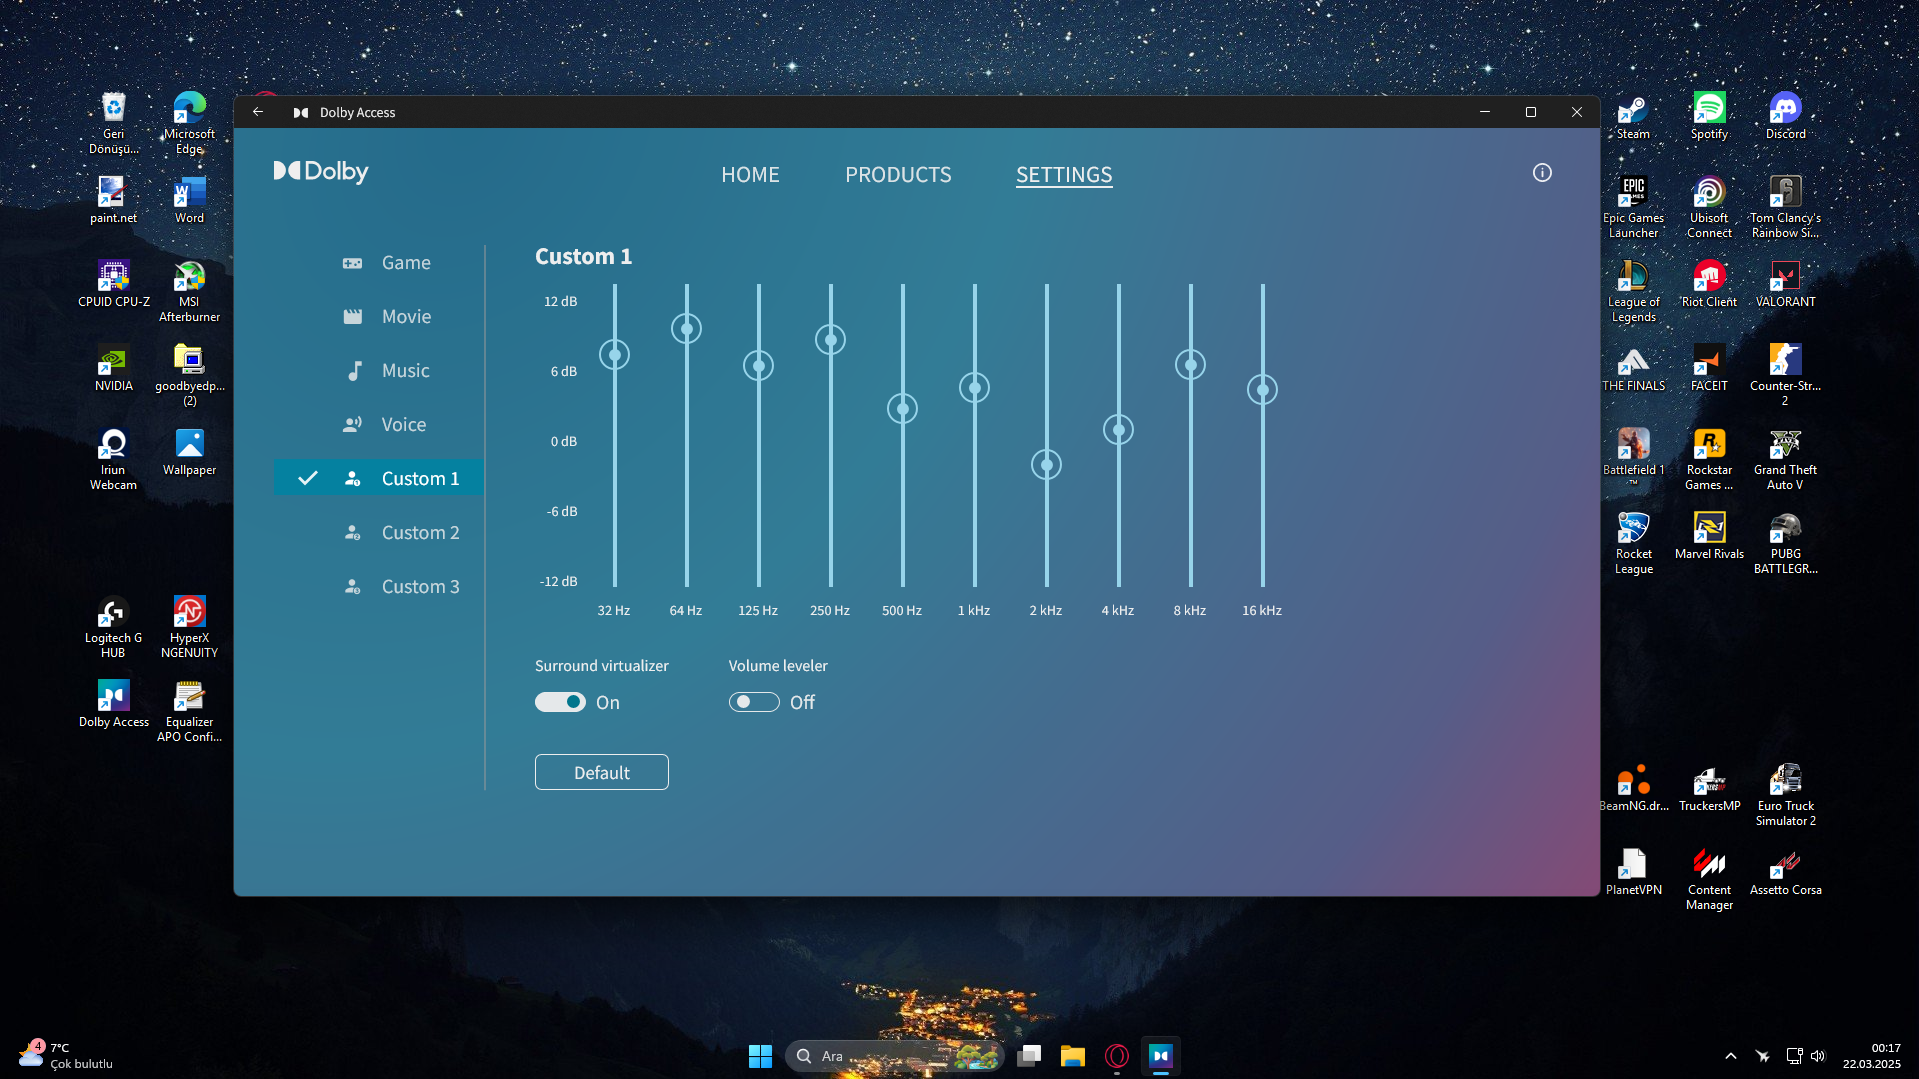Select the Game preset

click(x=379, y=263)
